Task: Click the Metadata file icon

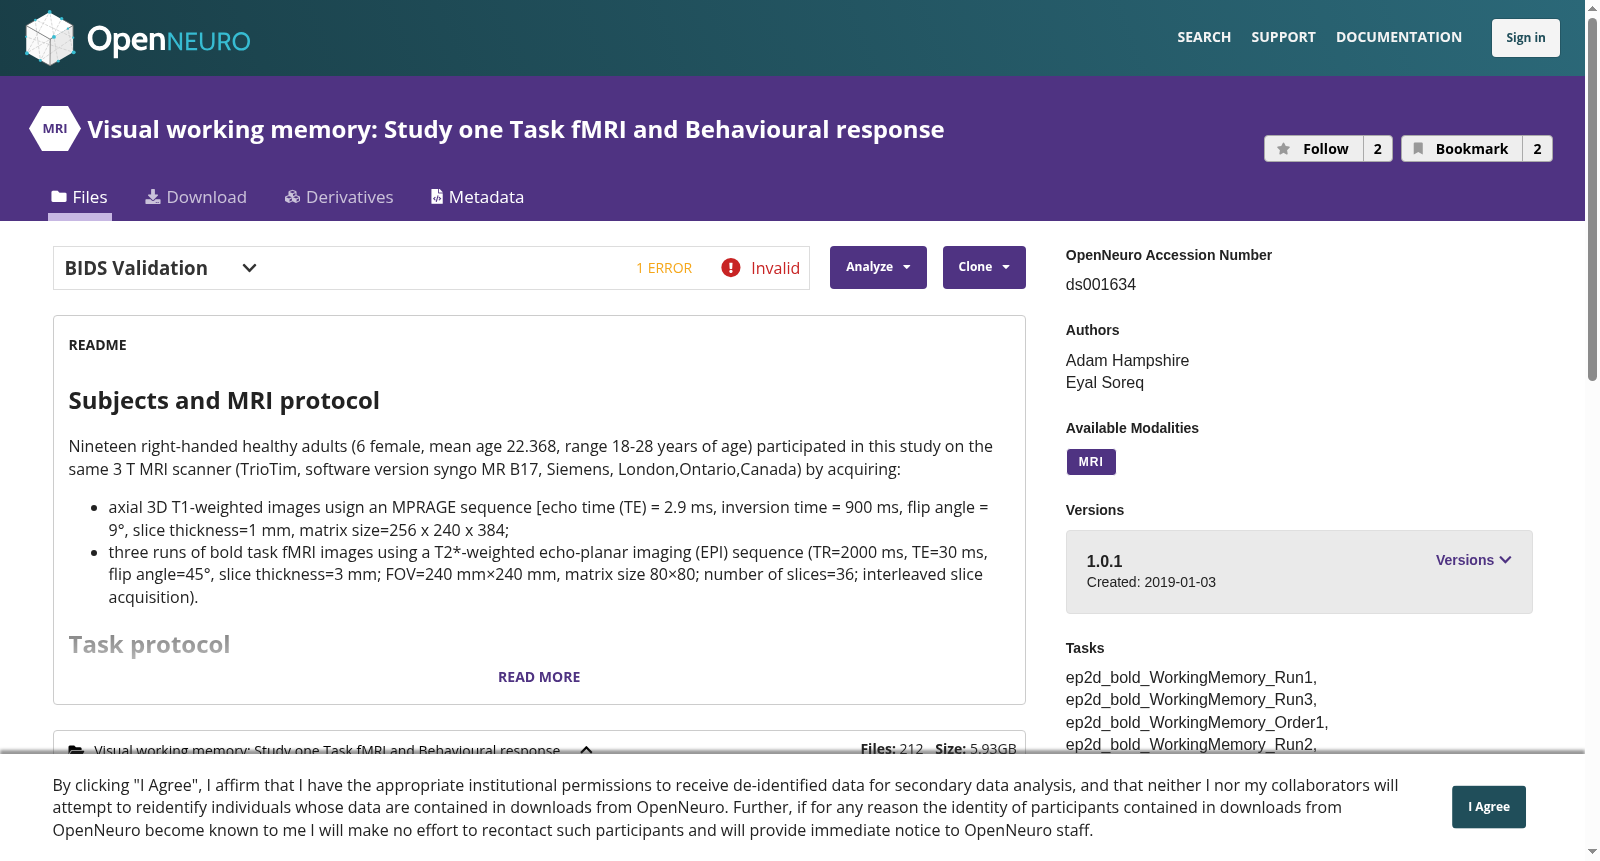Action: click(x=437, y=197)
